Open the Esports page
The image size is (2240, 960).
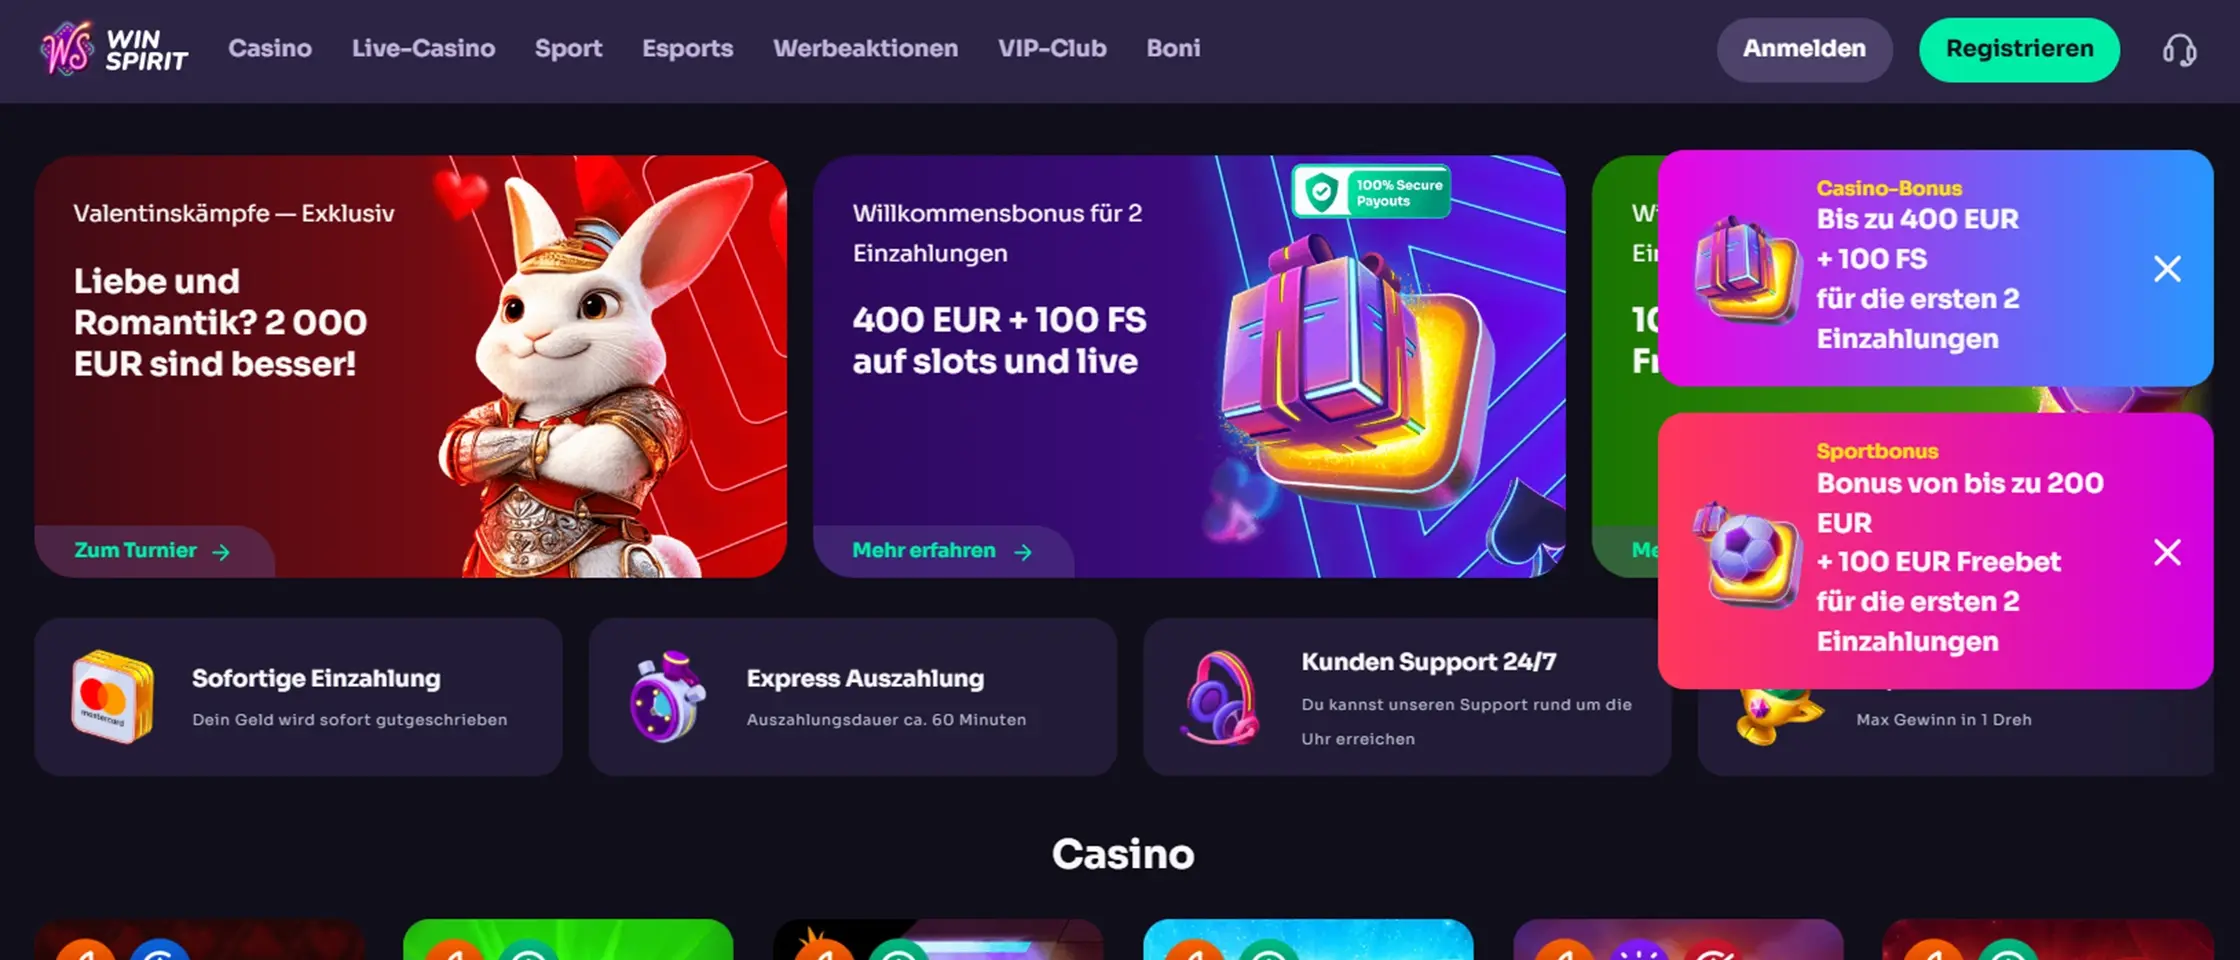click(x=688, y=48)
